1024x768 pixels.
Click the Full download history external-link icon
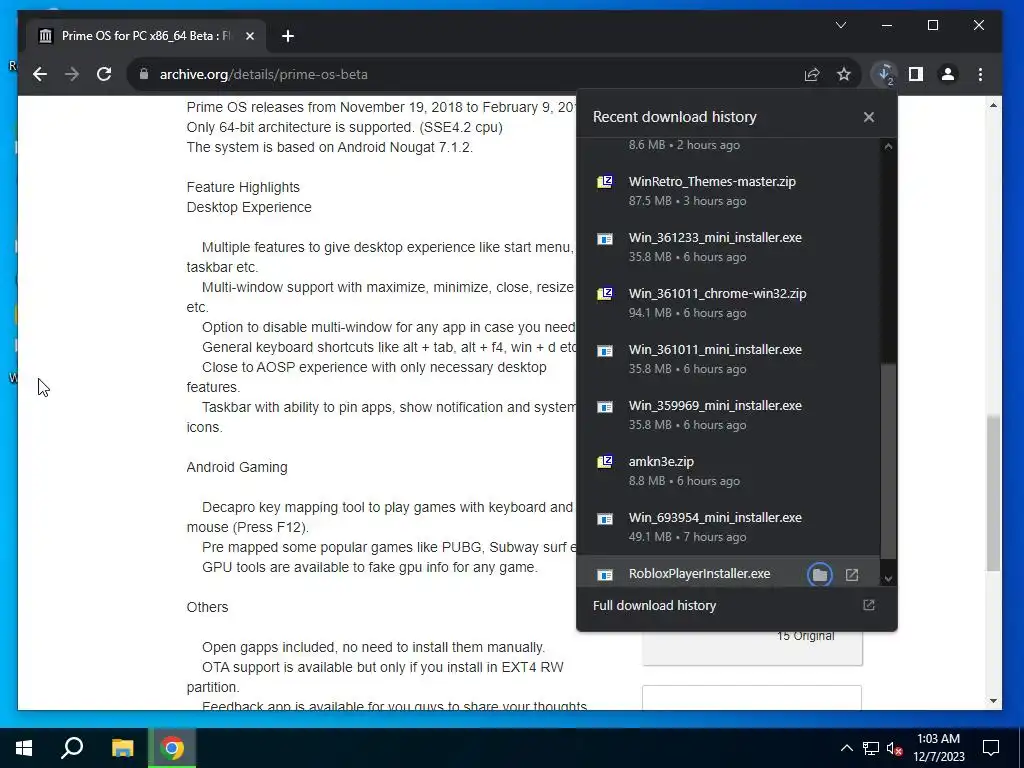click(x=869, y=605)
